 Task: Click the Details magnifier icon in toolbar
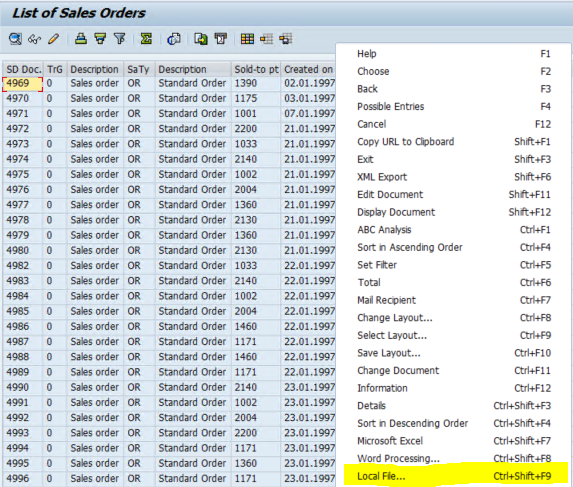coord(15,38)
